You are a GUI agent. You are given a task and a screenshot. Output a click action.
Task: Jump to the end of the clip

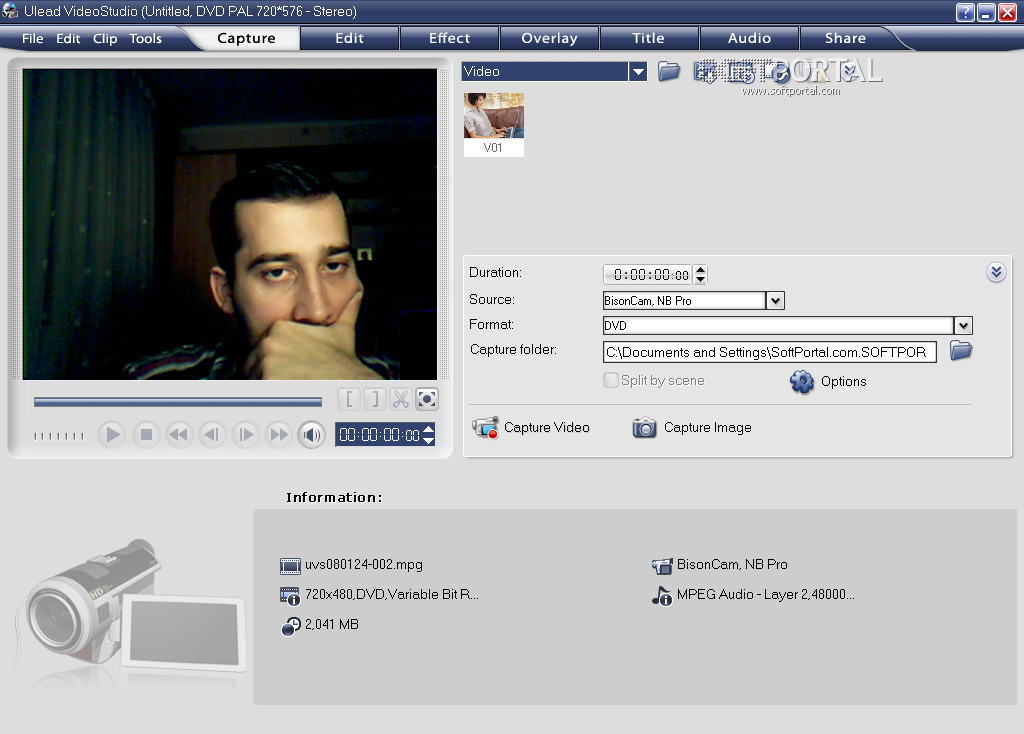(279, 434)
